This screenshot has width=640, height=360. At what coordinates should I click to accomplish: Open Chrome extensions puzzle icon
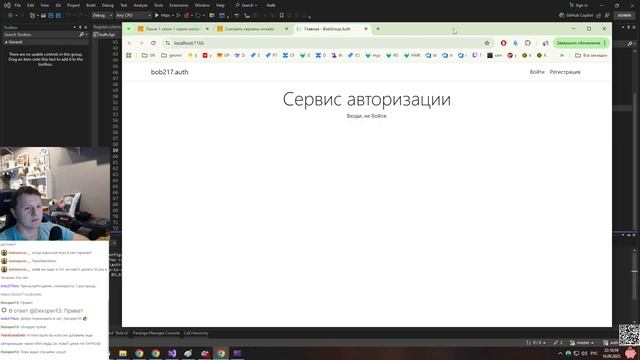click(527, 43)
